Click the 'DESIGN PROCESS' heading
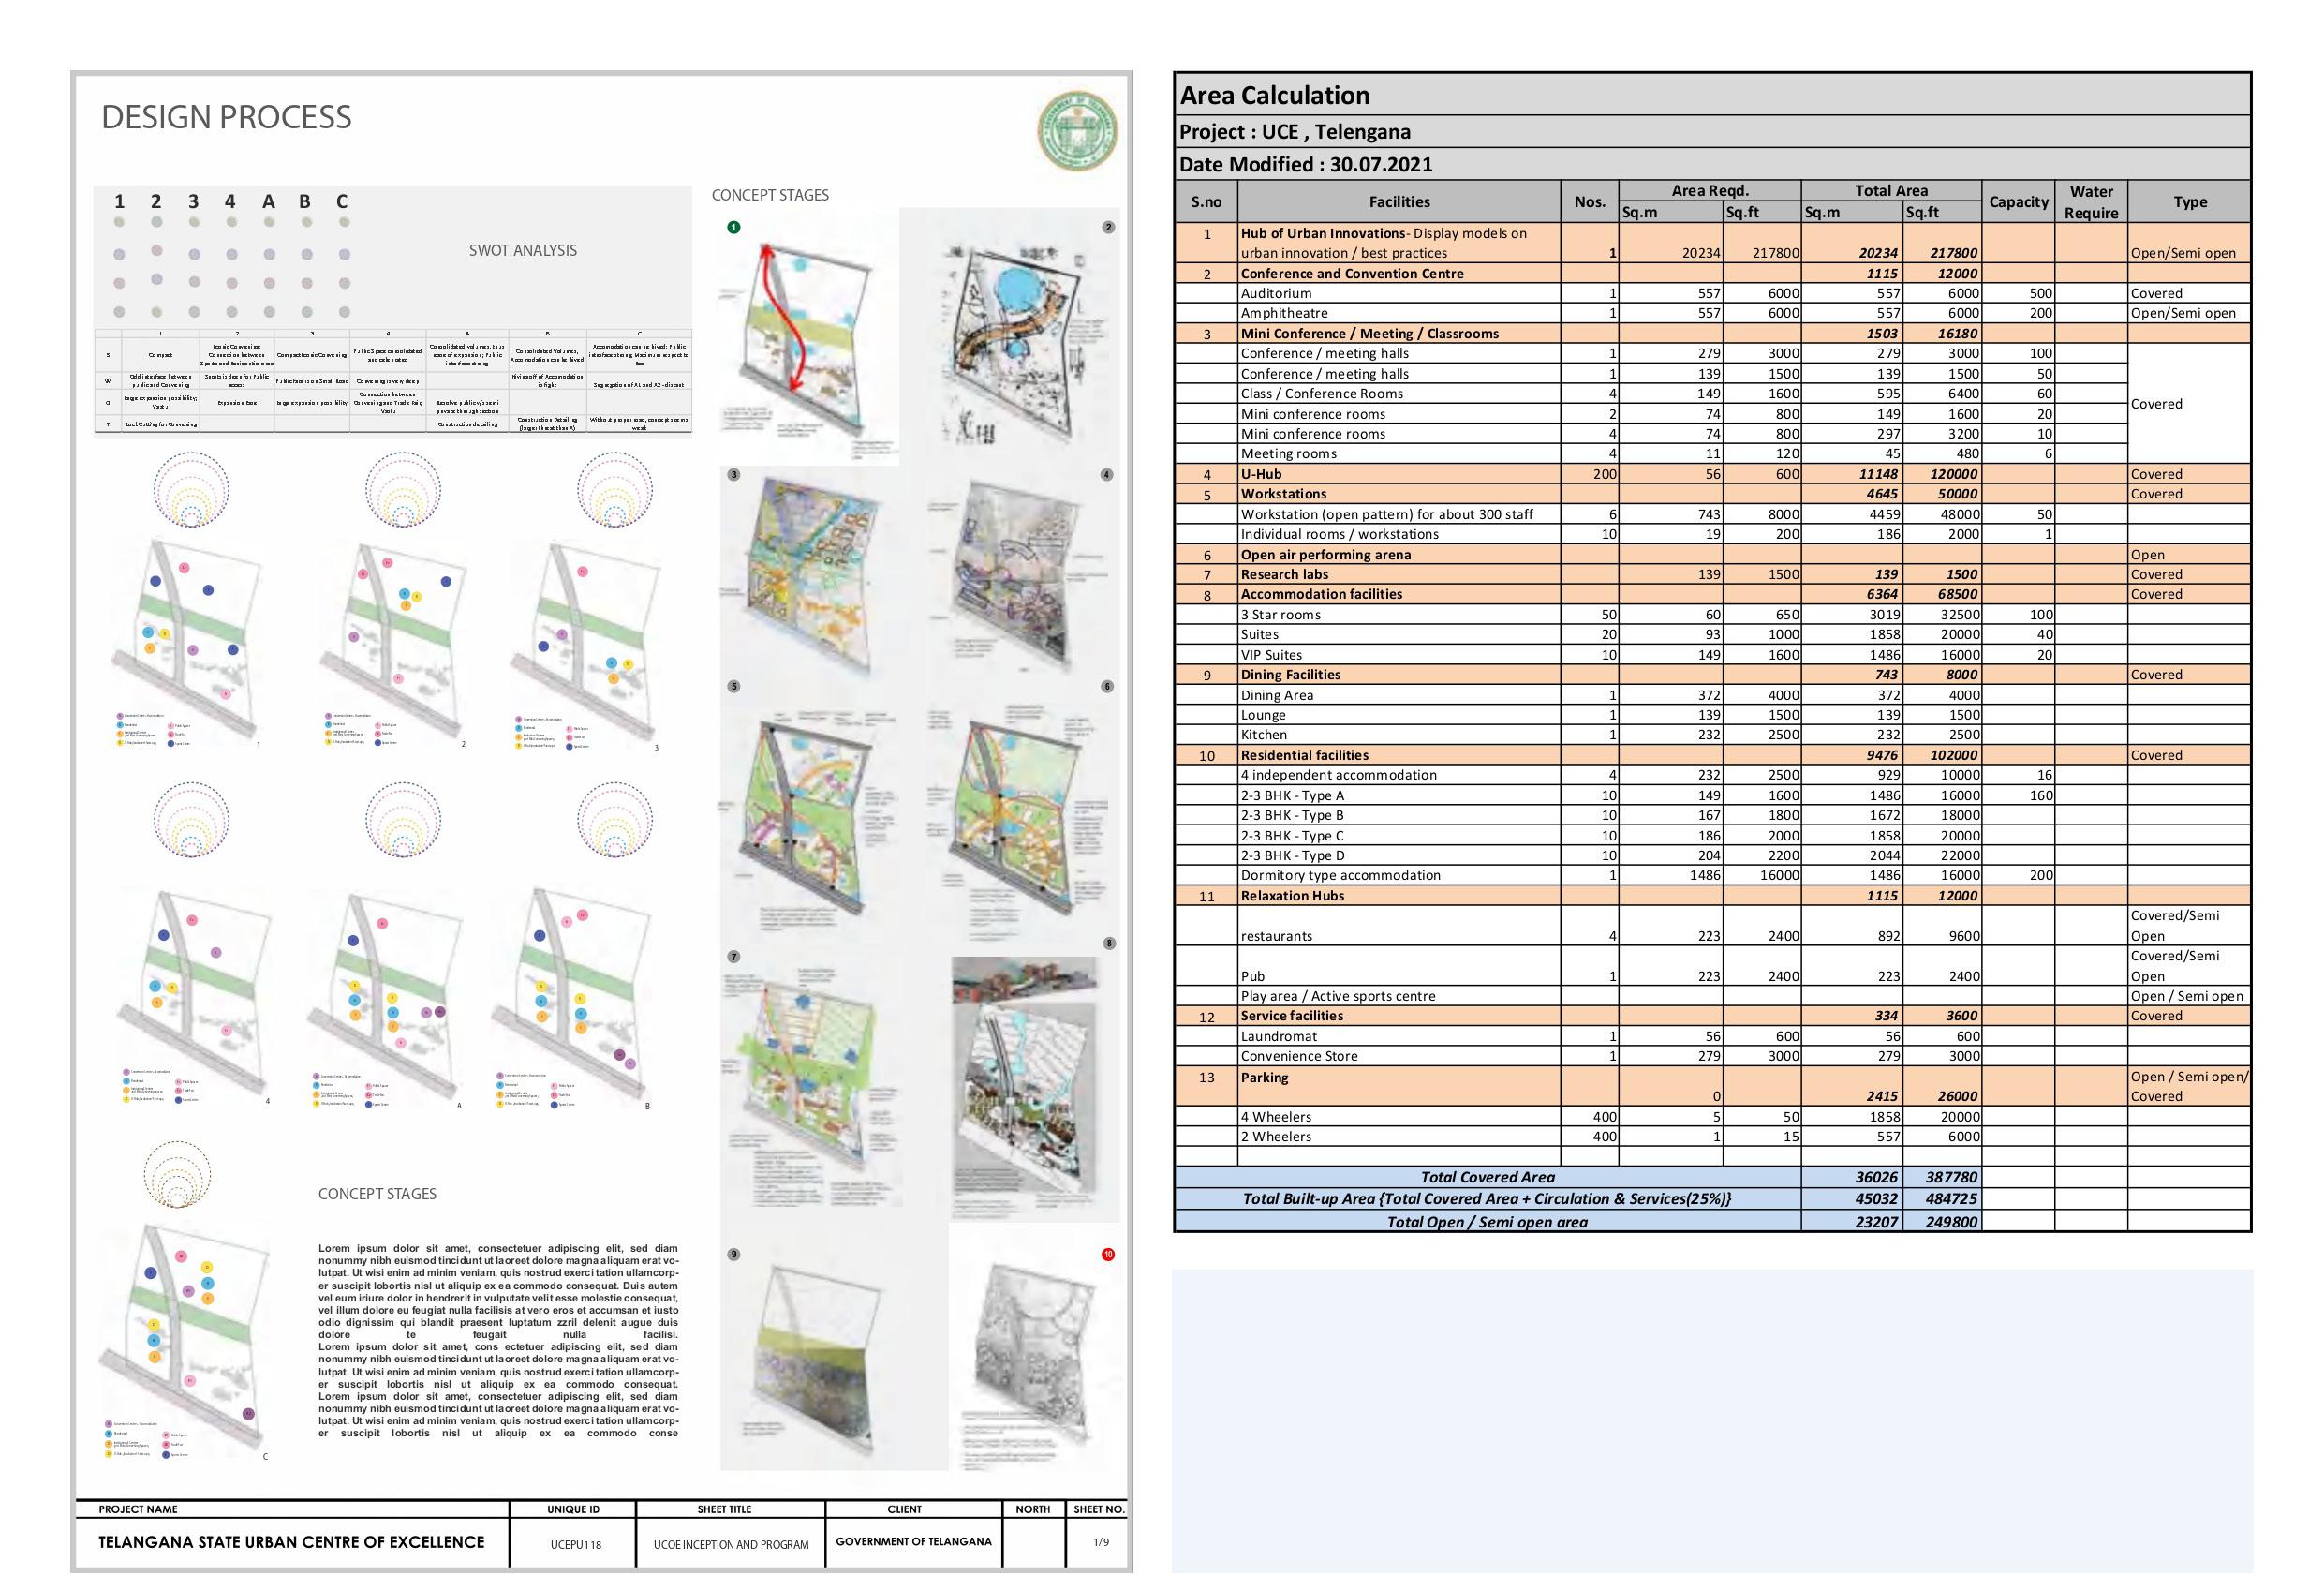Screen dimensions: 2324x1576 (x=227, y=117)
